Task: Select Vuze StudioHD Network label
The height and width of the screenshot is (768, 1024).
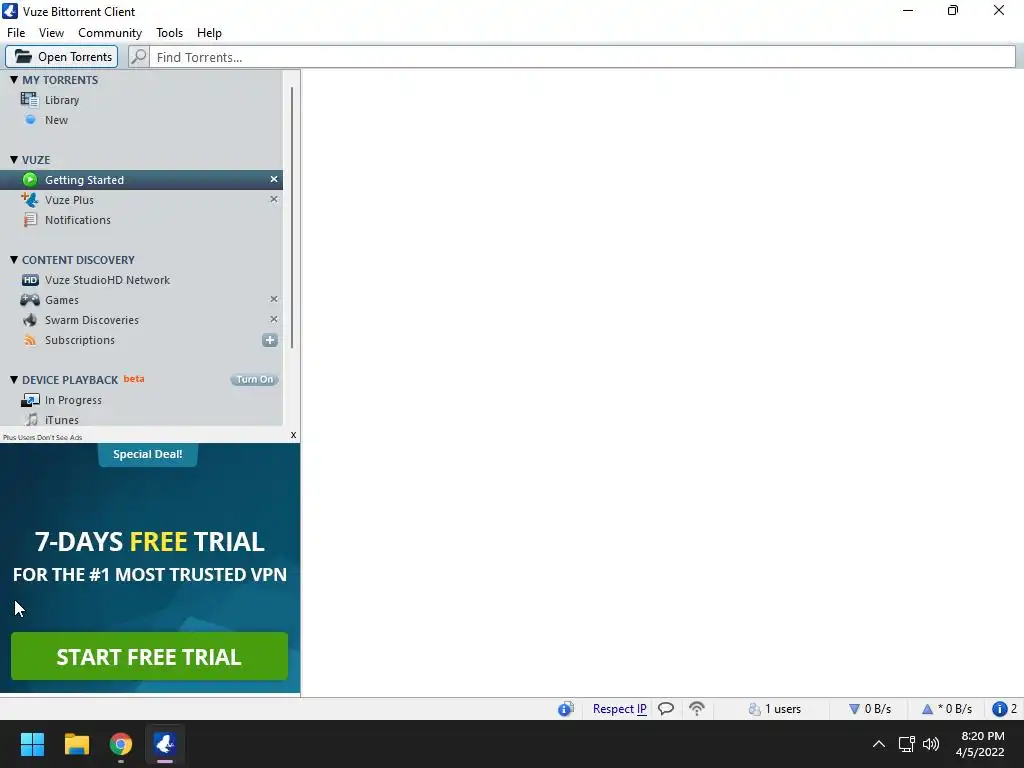Action: coord(107,280)
